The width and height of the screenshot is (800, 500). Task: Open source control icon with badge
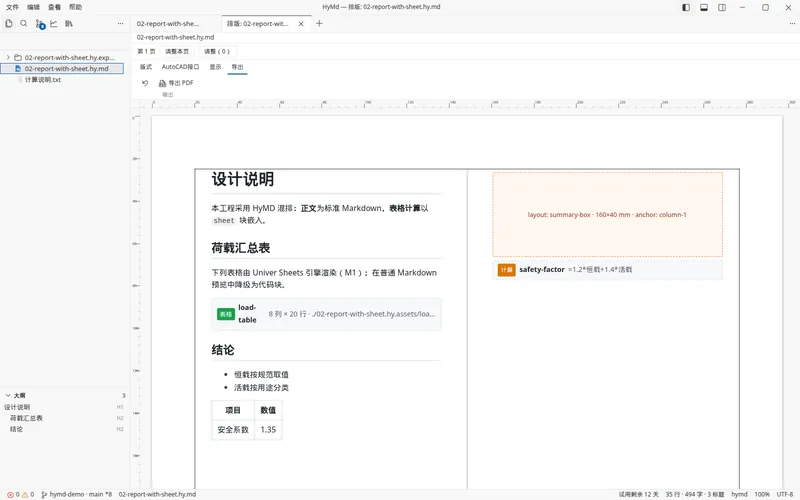40,24
